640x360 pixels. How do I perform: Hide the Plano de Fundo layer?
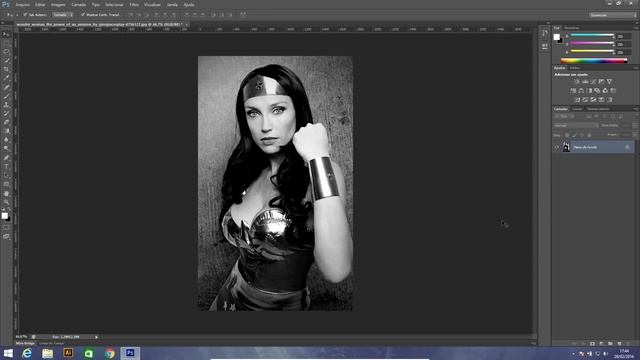[557, 147]
